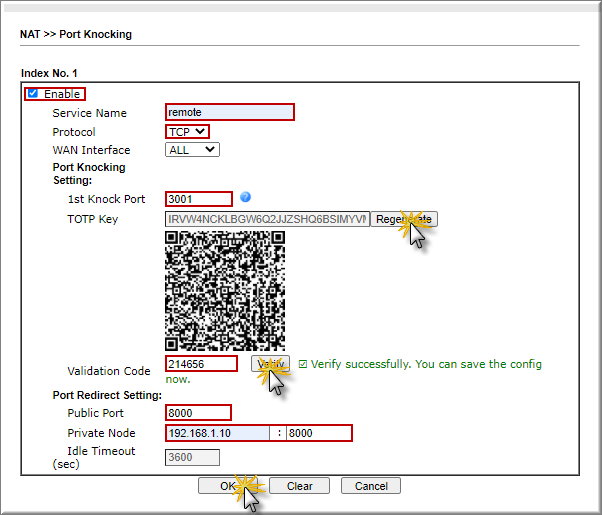
Task: Click the 'Private Node' label
Action: pos(101,433)
